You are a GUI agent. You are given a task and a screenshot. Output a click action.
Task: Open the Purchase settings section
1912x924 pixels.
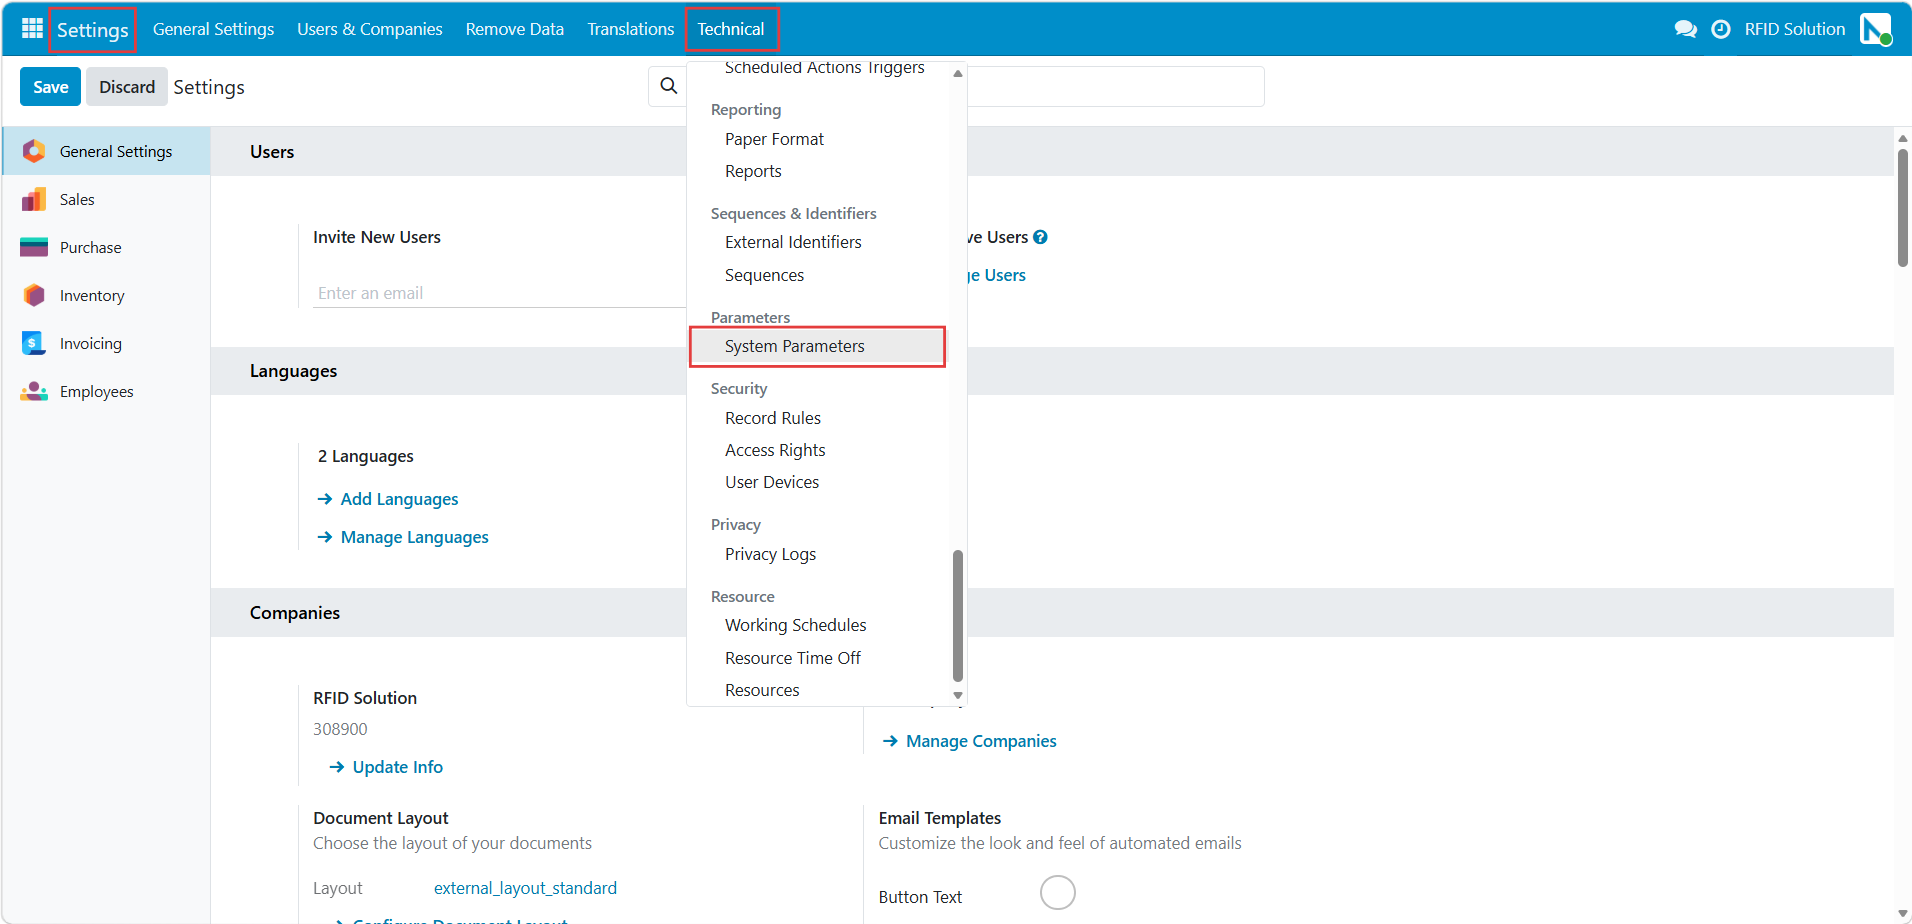pyautogui.click(x=106, y=247)
